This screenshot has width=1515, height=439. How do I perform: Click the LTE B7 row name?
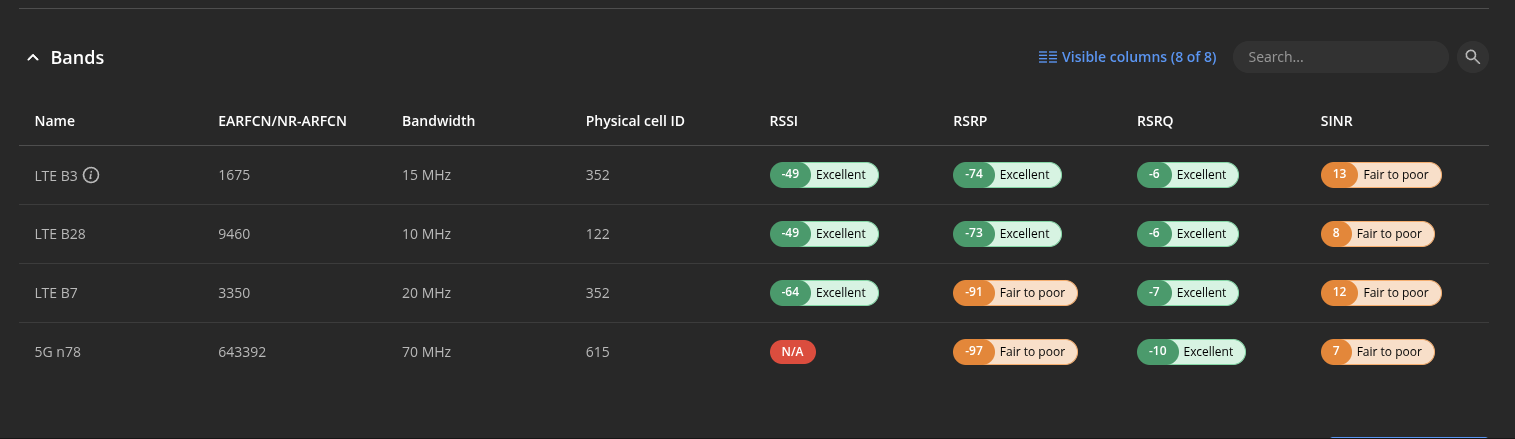click(56, 293)
